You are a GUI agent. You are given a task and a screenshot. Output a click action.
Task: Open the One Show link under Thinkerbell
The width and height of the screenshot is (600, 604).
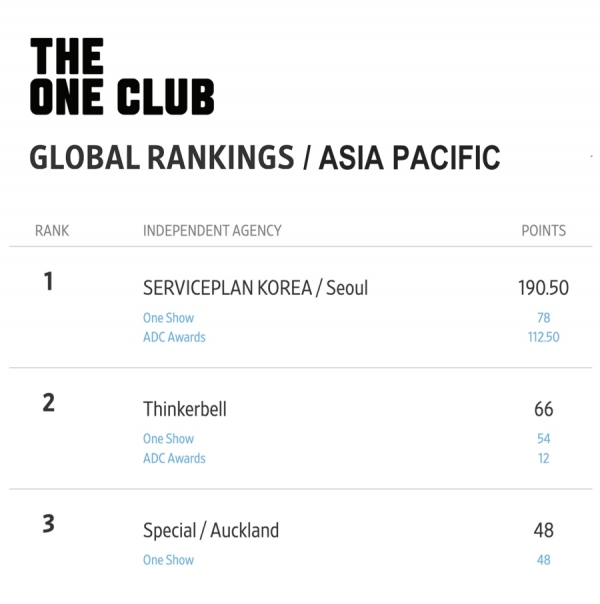click(168, 439)
